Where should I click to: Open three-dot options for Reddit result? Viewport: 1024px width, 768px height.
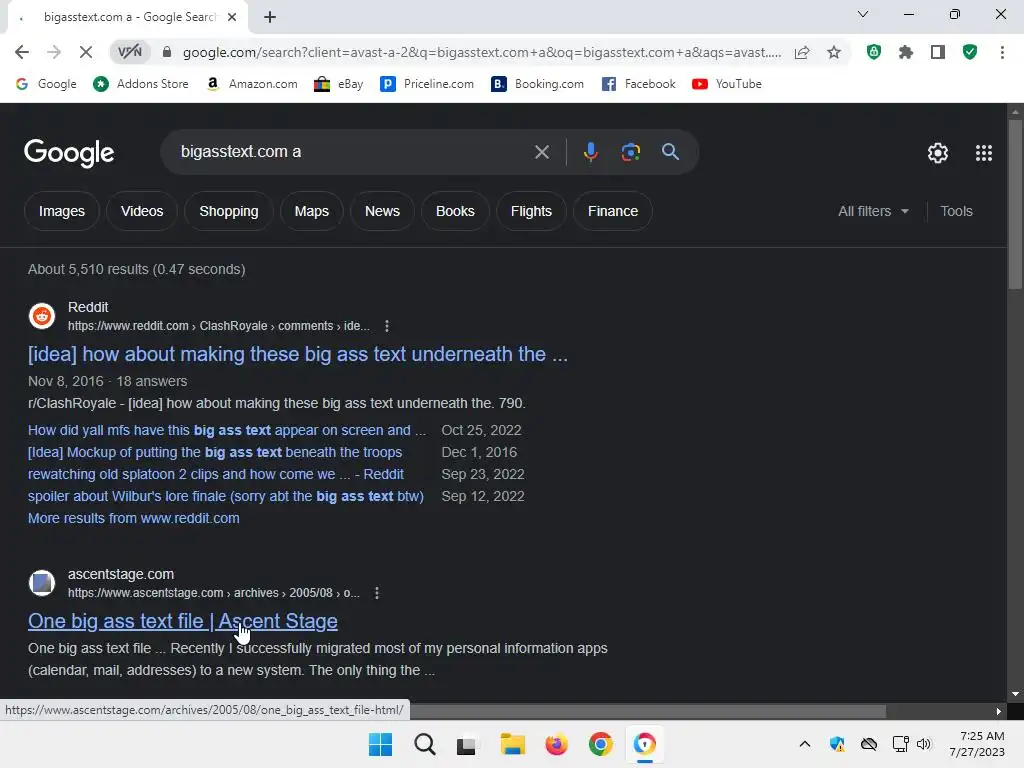tap(387, 326)
